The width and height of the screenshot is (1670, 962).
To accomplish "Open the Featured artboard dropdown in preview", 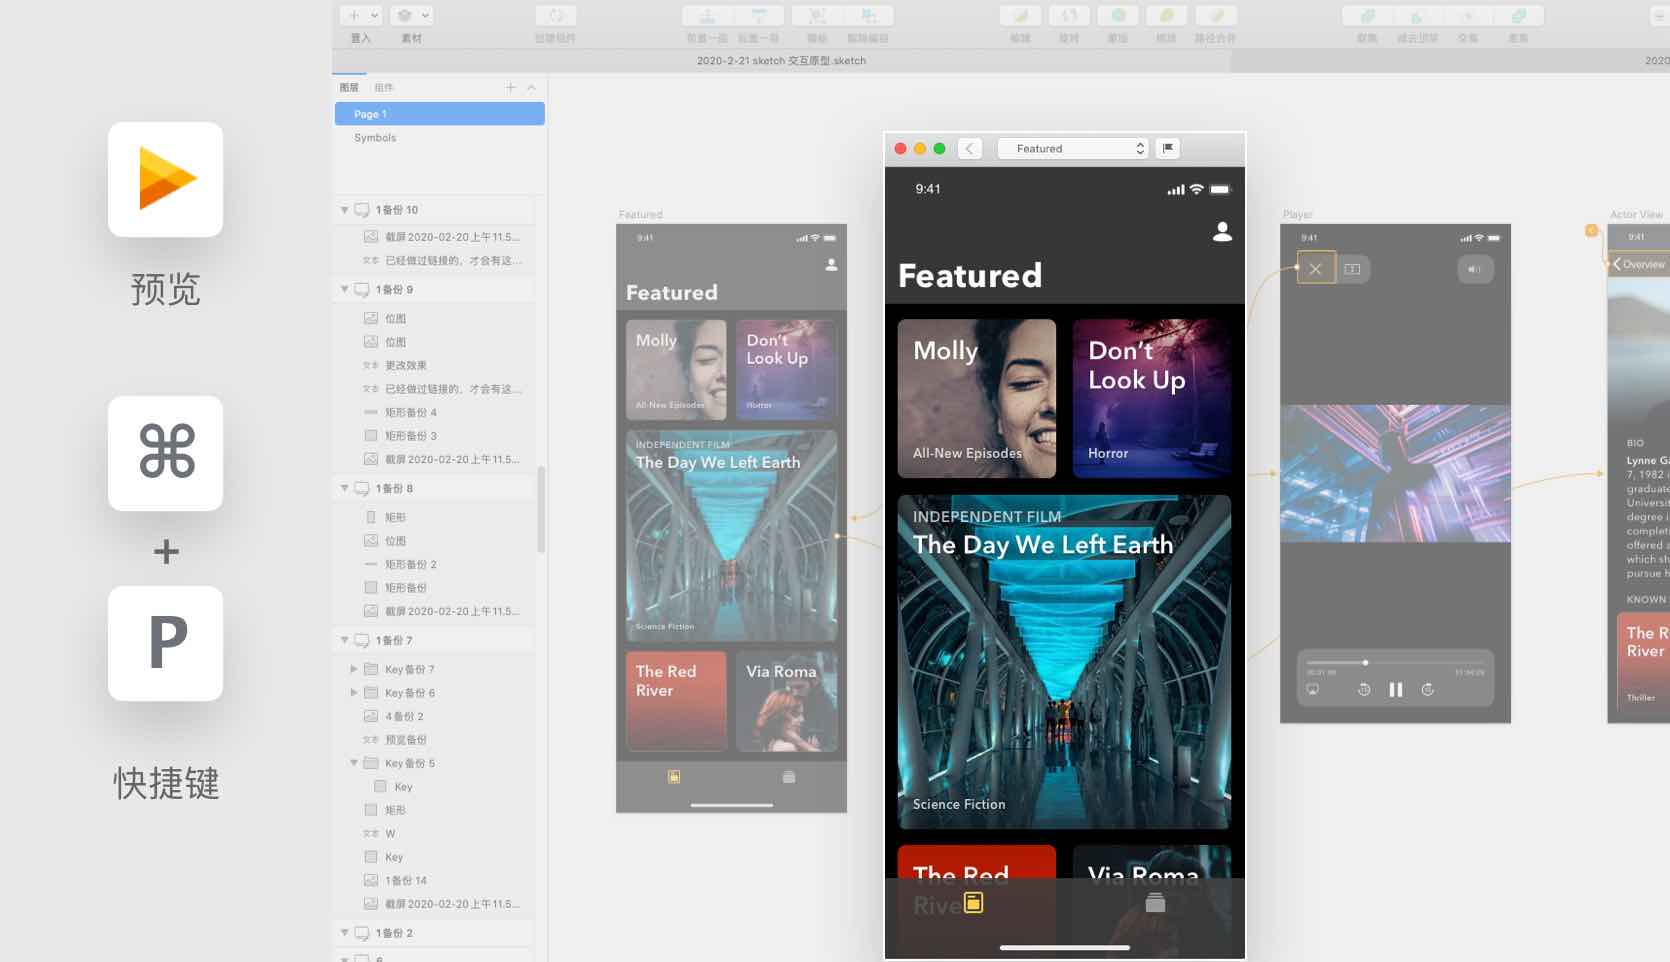I will pos(1074,148).
